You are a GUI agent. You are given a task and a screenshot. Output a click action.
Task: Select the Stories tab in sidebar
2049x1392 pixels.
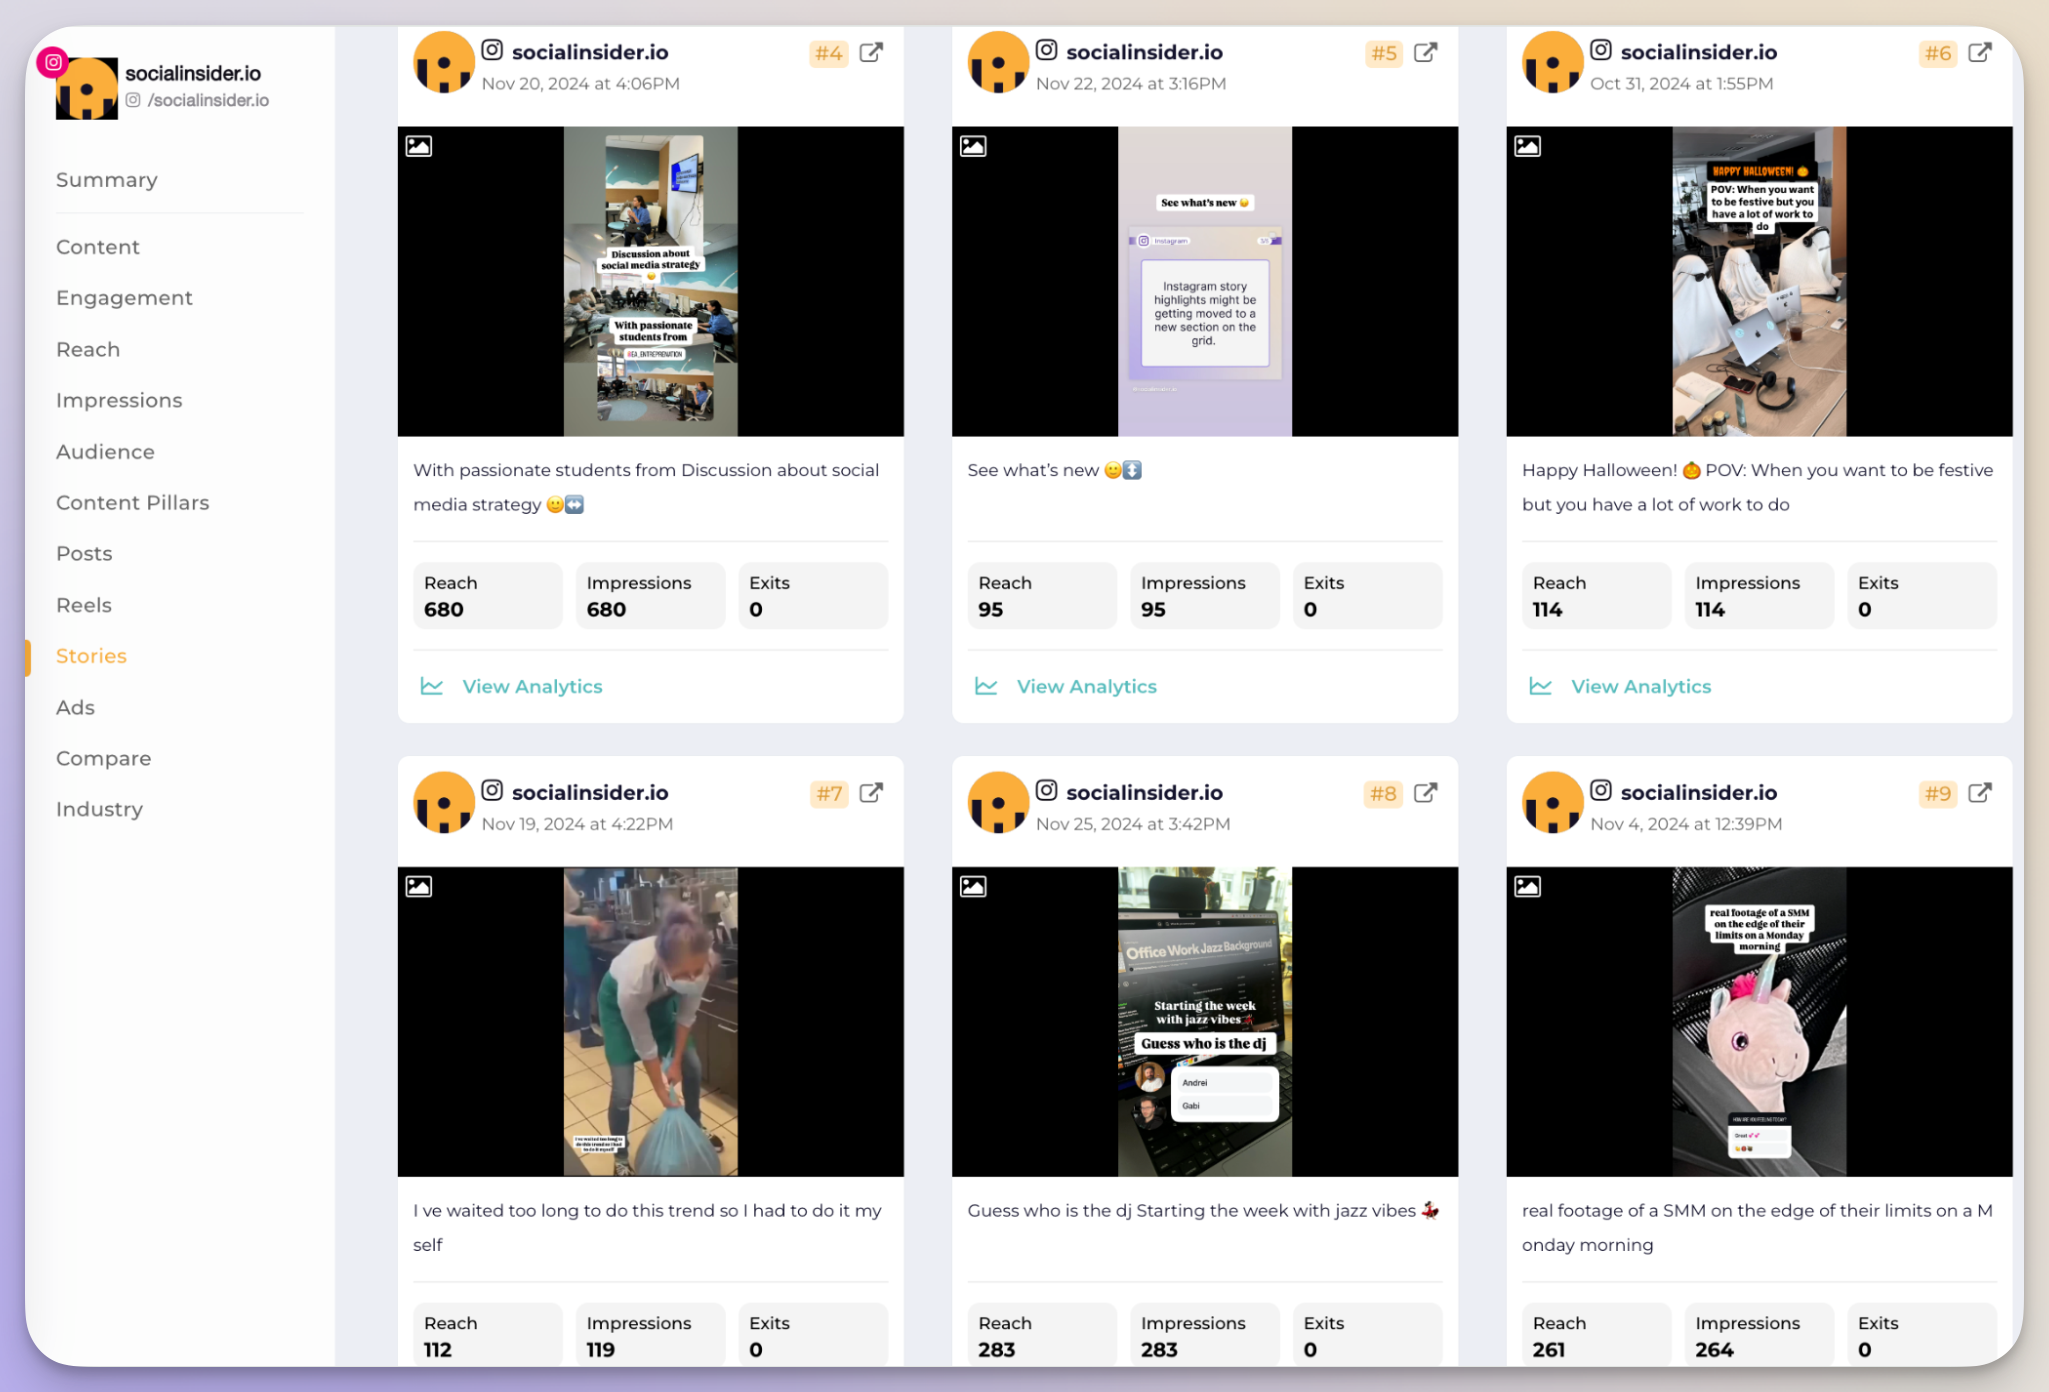[90, 656]
